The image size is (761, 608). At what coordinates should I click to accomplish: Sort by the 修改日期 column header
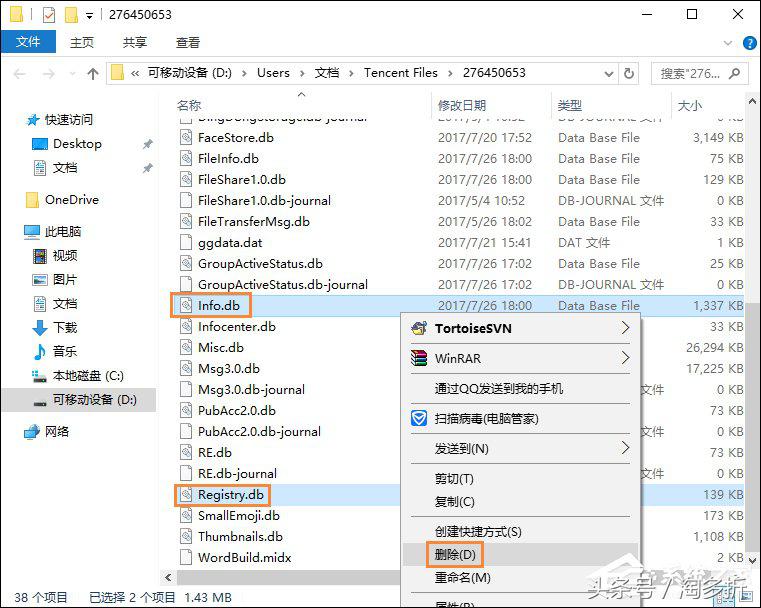pos(462,105)
